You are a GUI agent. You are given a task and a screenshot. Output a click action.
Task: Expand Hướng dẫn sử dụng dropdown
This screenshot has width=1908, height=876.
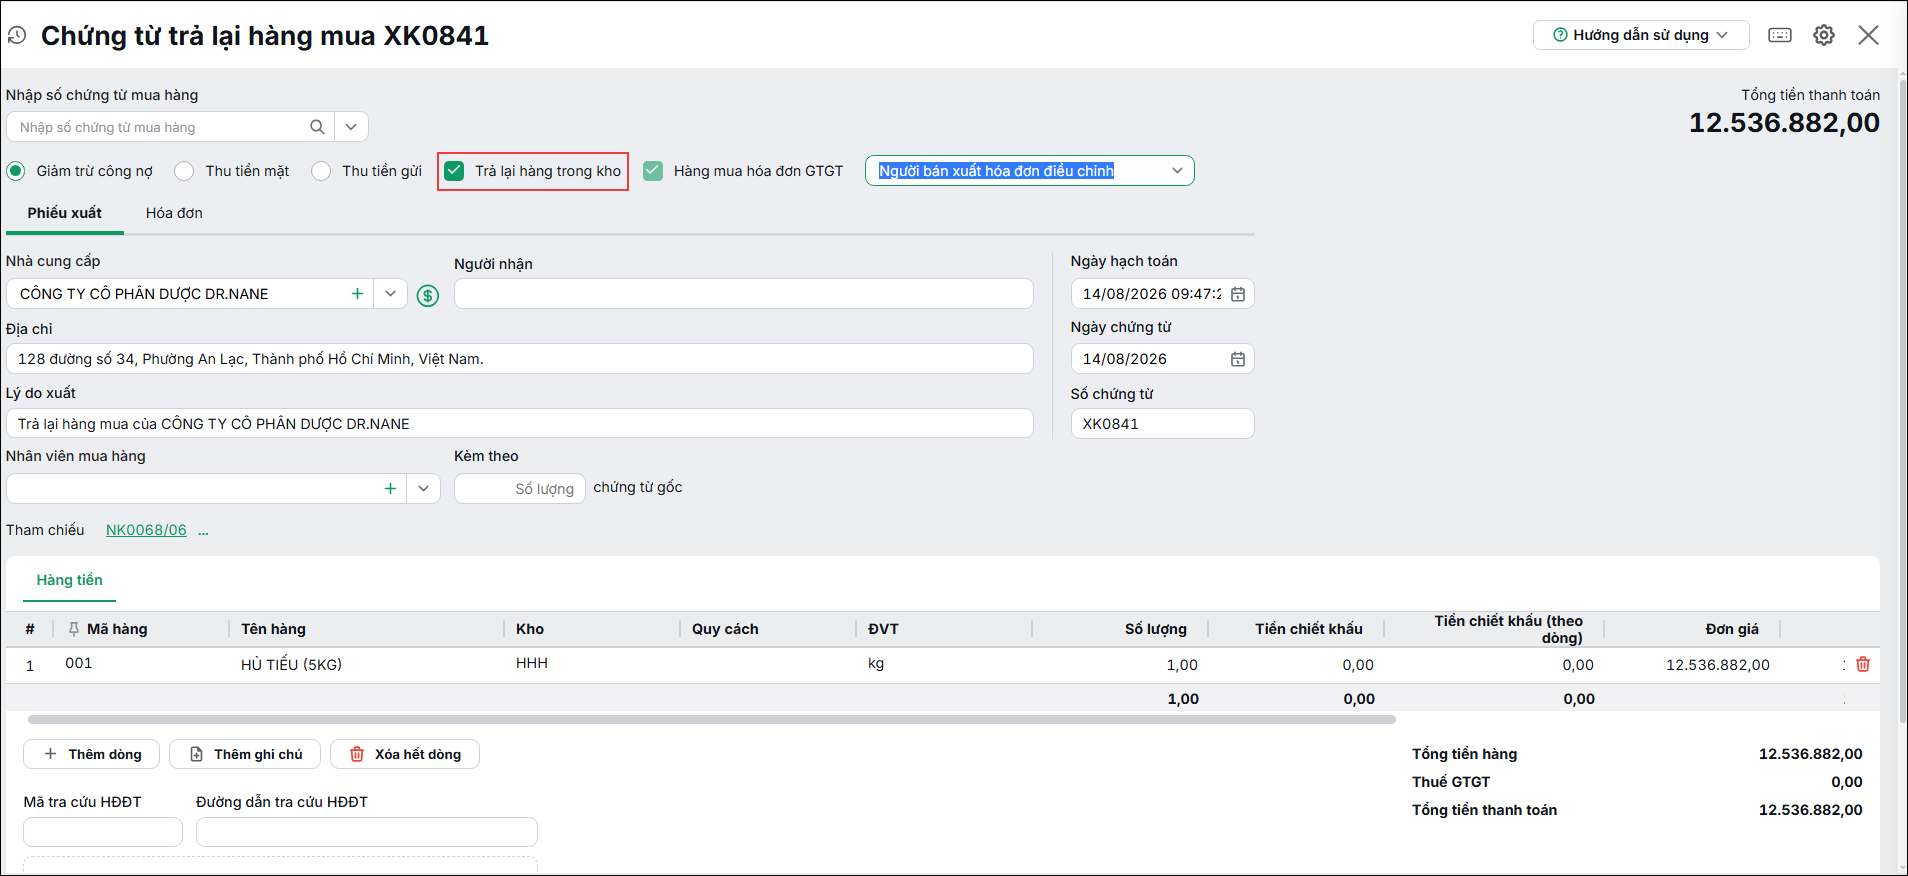tap(1641, 35)
